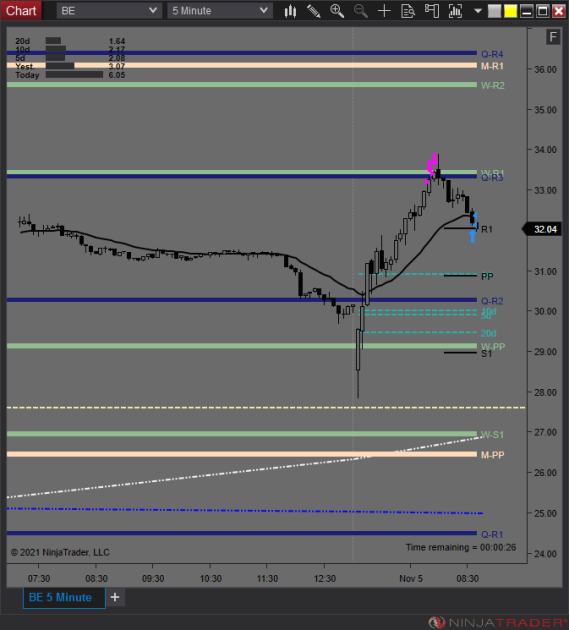Viewport: 569px width, 630px height.
Task: Toggle the Chart Trader panel icon
Action: click(x=432, y=11)
